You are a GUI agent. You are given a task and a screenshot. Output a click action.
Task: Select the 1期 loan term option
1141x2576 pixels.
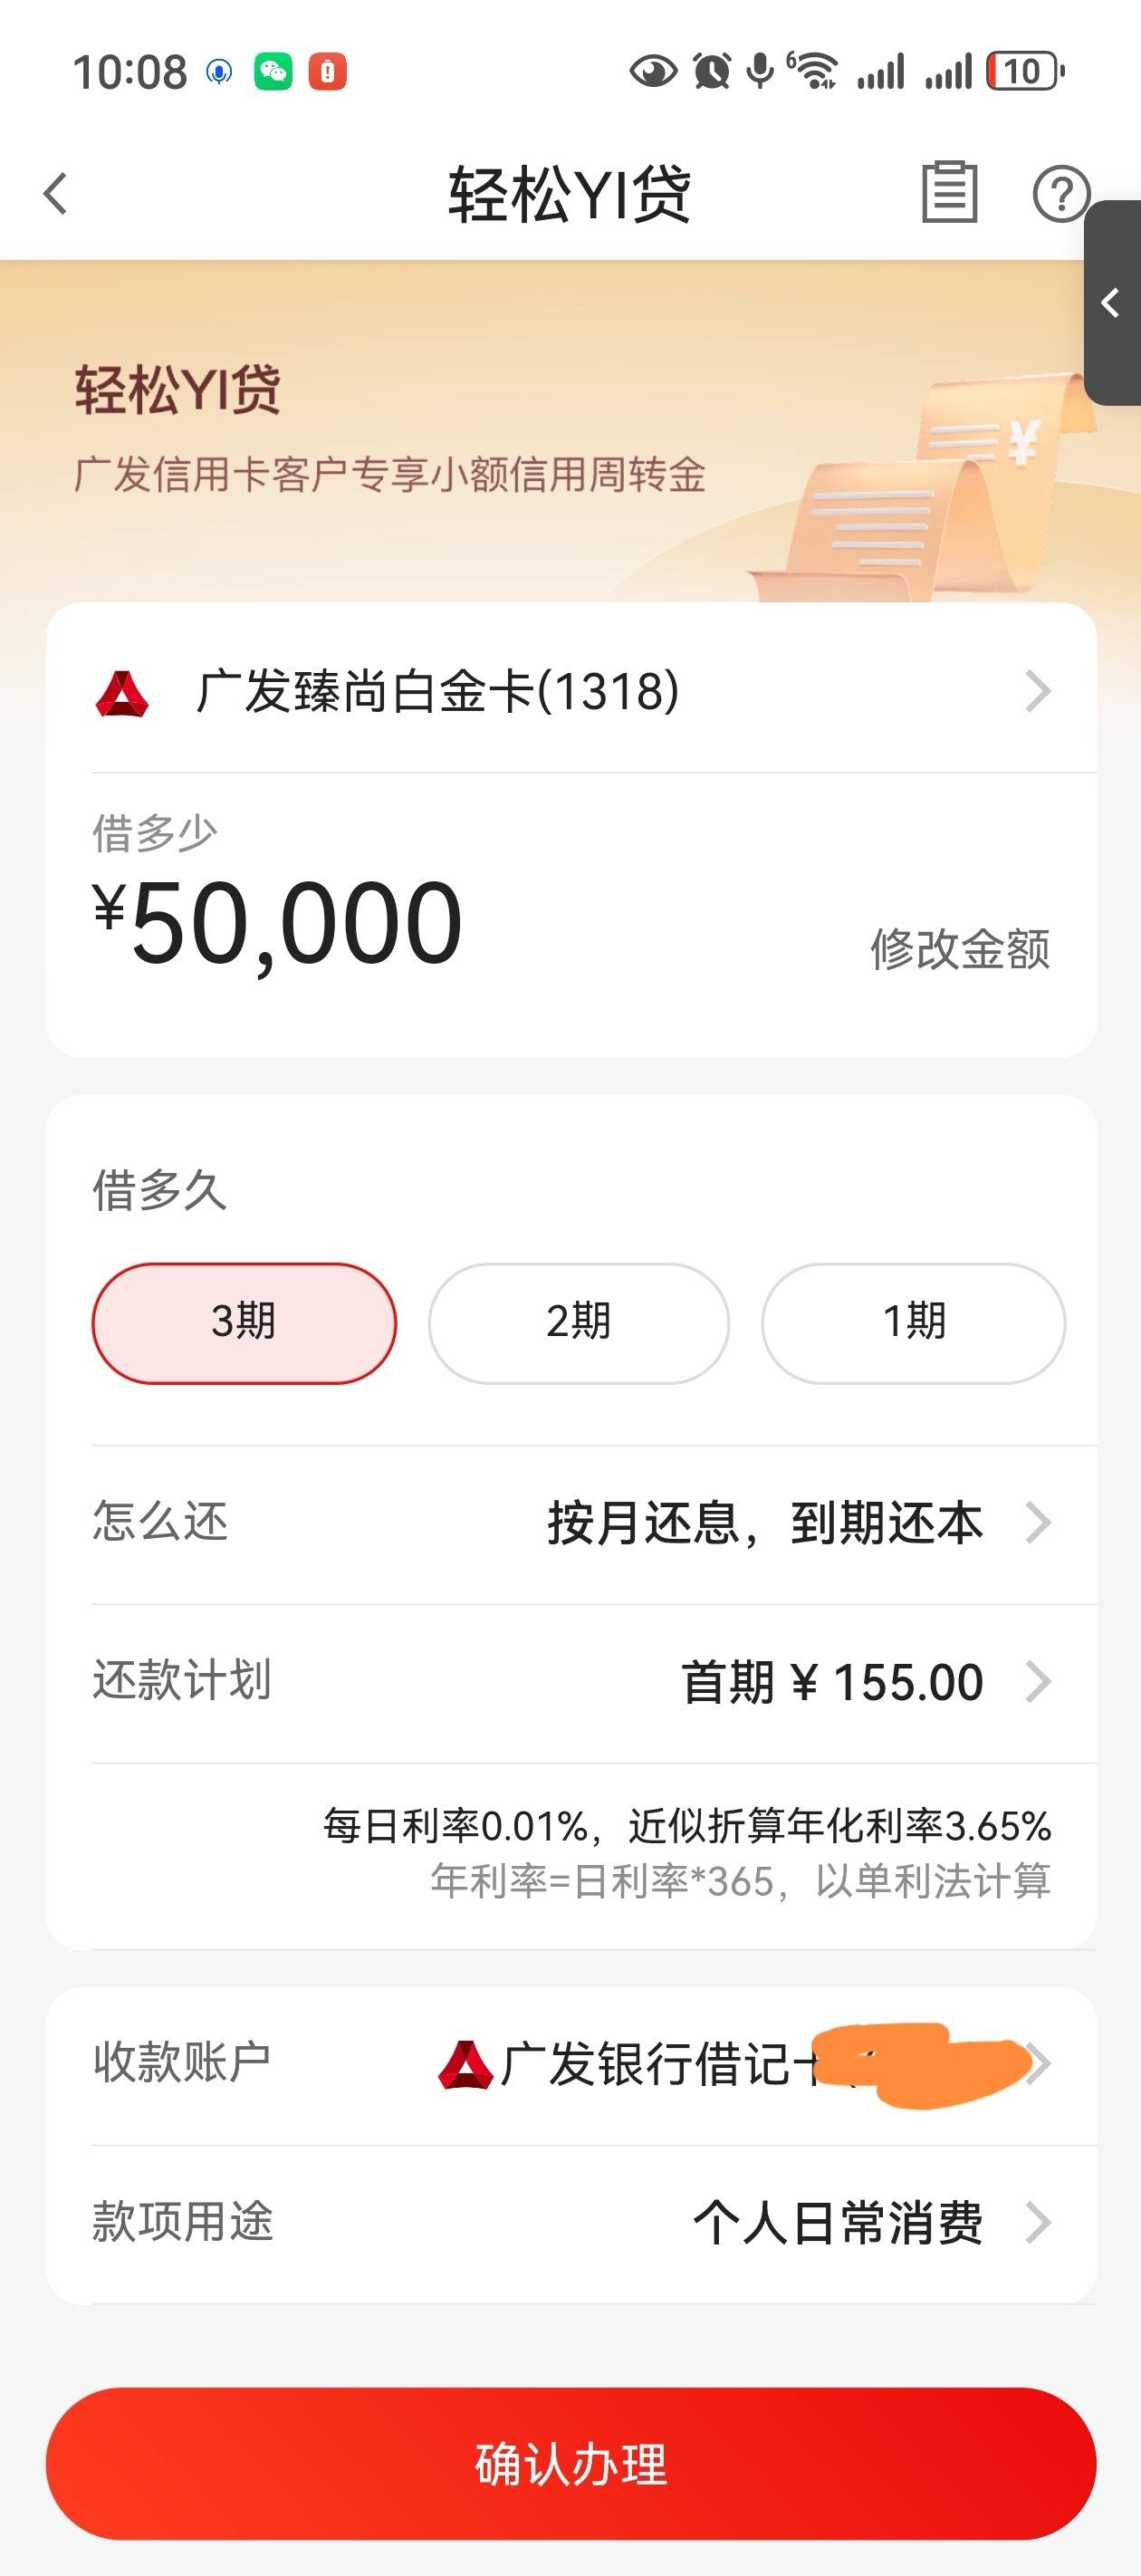click(x=913, y=1323)
